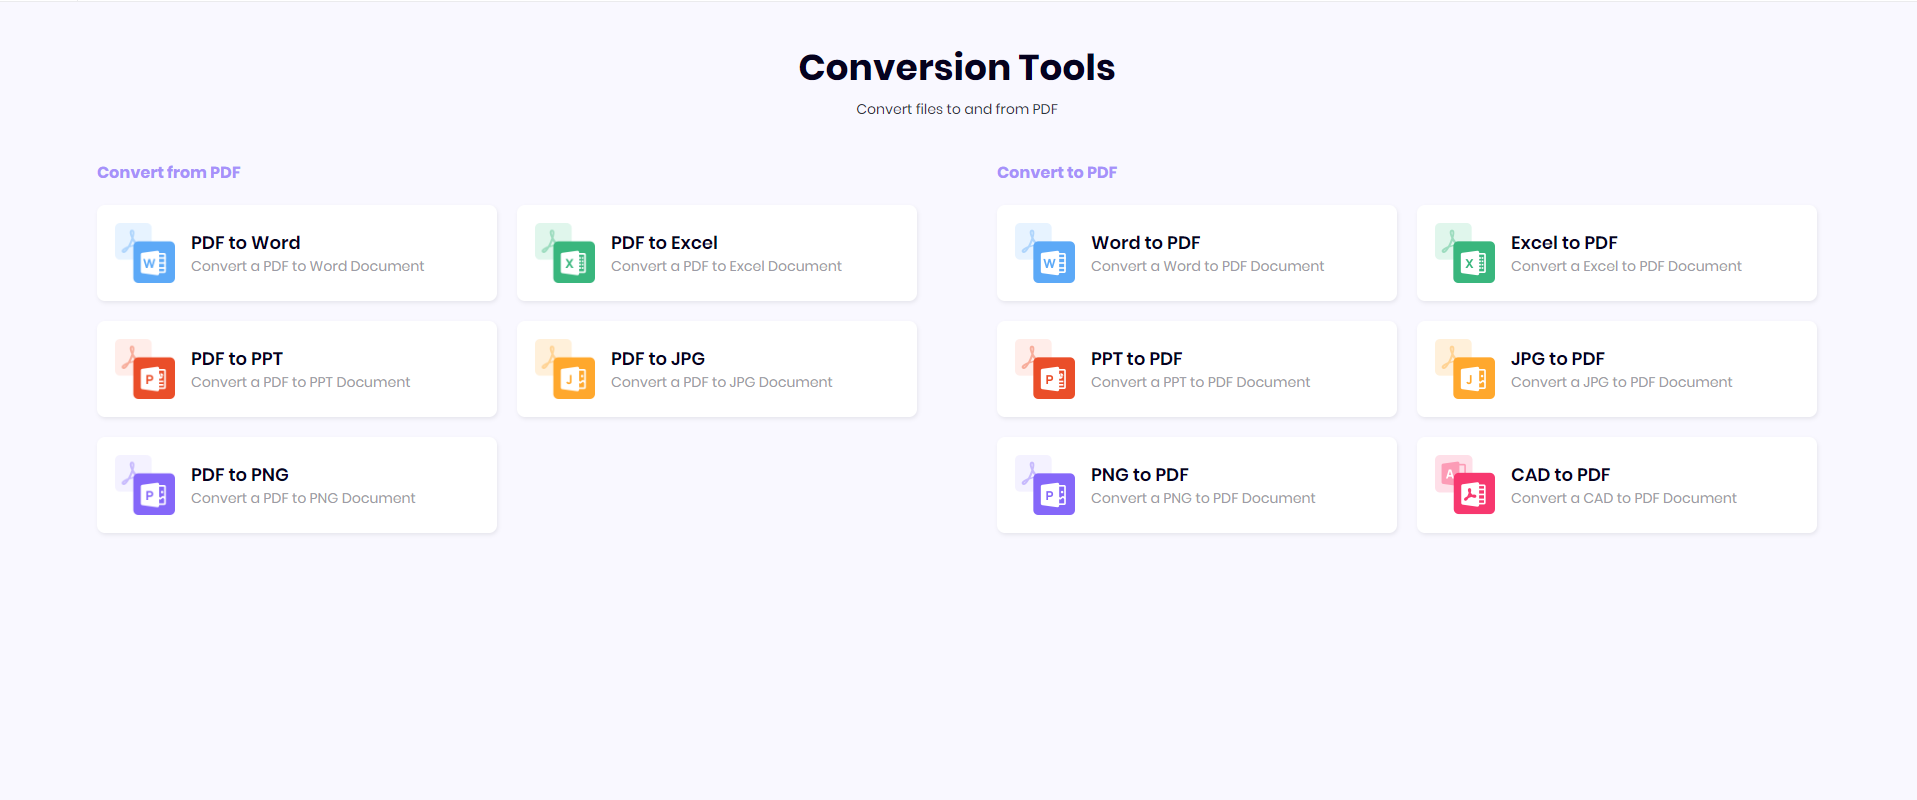The width and height of the screenshot is (1917, 800).
Task: Click 'Convert a JPG to PDF Document' text
Action: point(1622,382)
